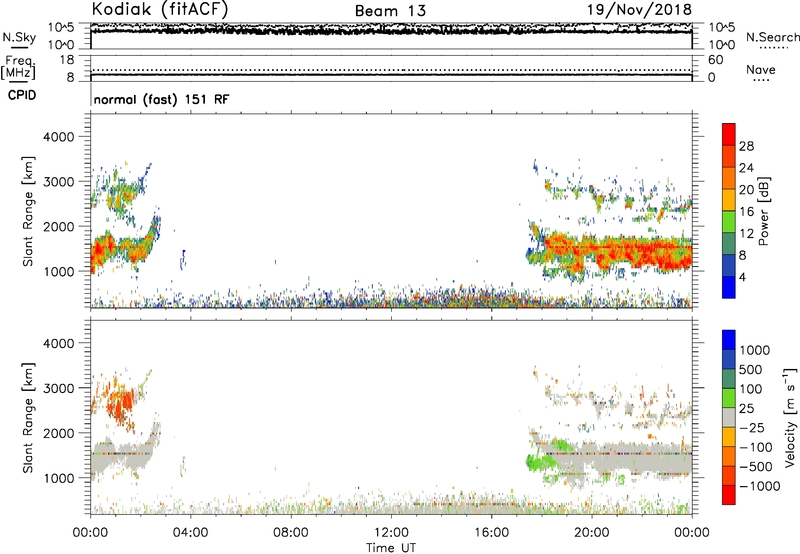800x554 pixels.
Task: Click the "-500" label on Velocity colorbar
Action: pos(755,467)
